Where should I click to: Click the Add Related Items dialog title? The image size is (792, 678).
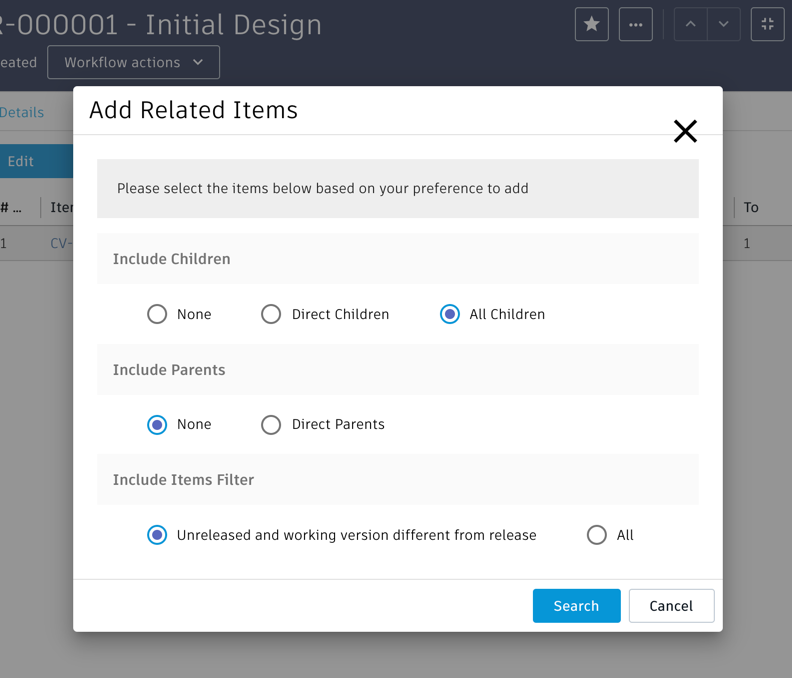click(x=193, y=110)
